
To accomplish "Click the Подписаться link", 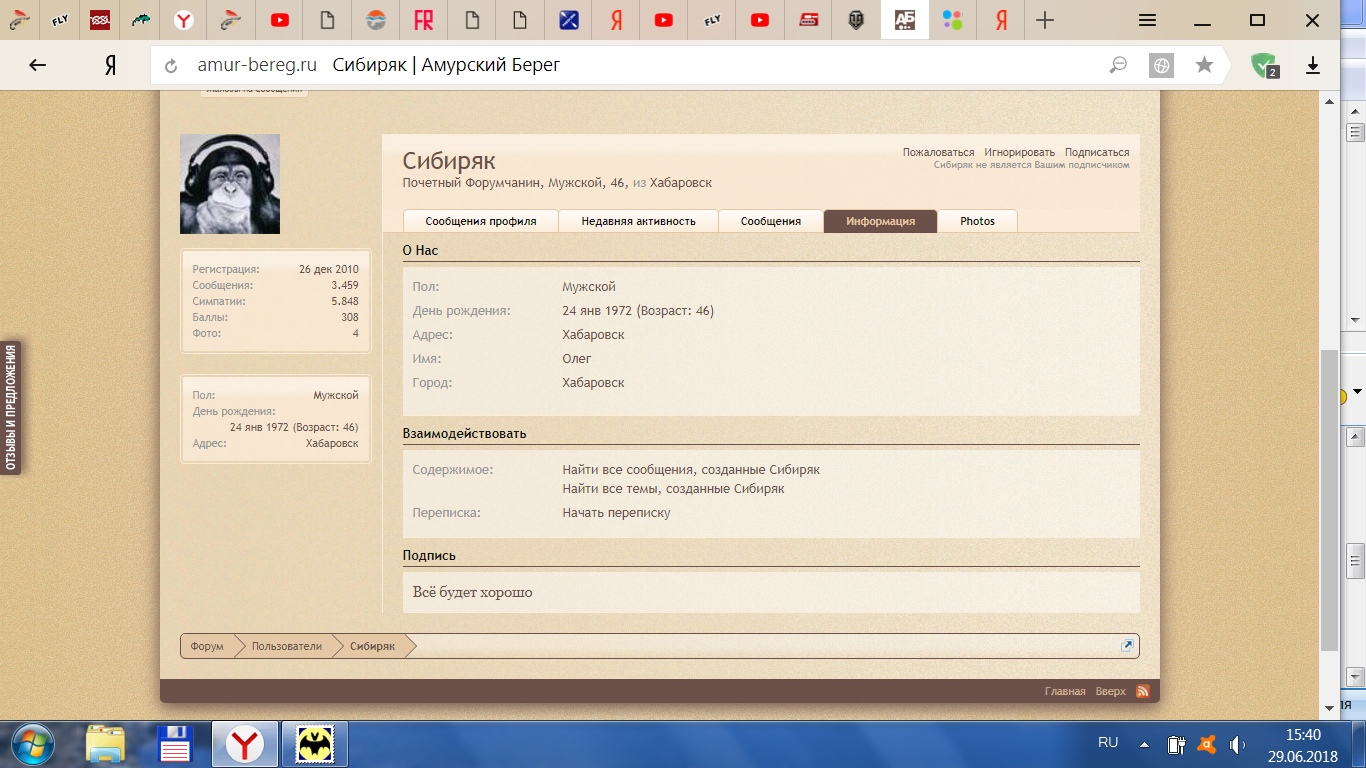I will (x=1096, y=153).
